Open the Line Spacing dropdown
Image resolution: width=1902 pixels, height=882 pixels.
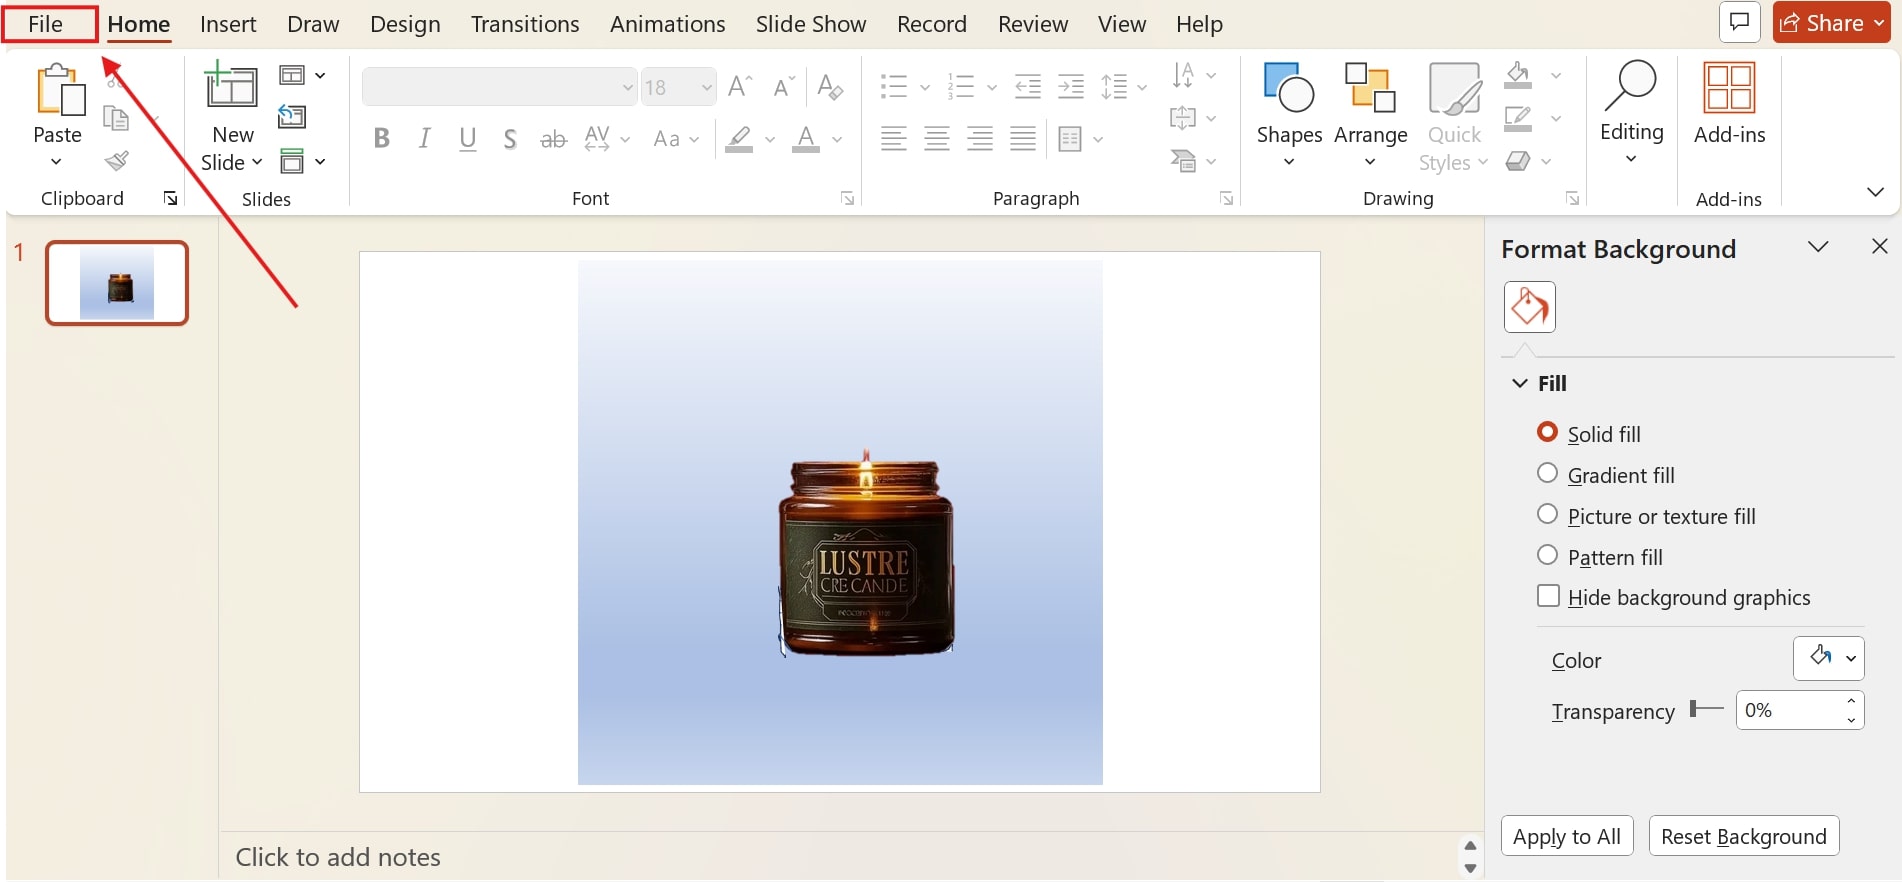tap(1123, 87)
